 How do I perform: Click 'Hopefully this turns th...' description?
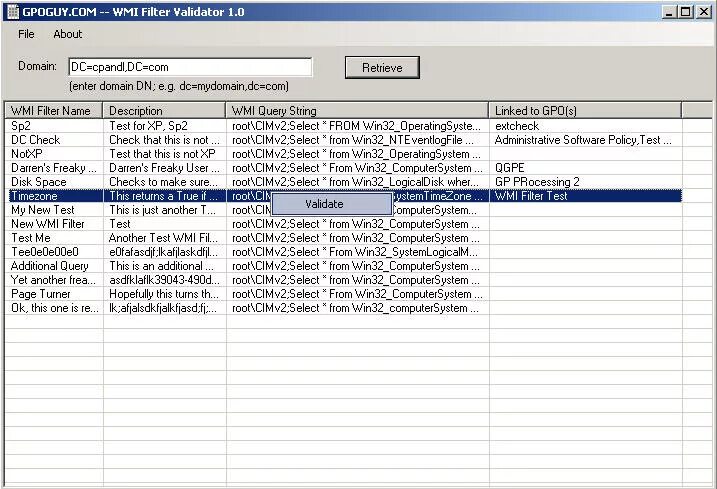pyautogui.click(x=164, y=294)
